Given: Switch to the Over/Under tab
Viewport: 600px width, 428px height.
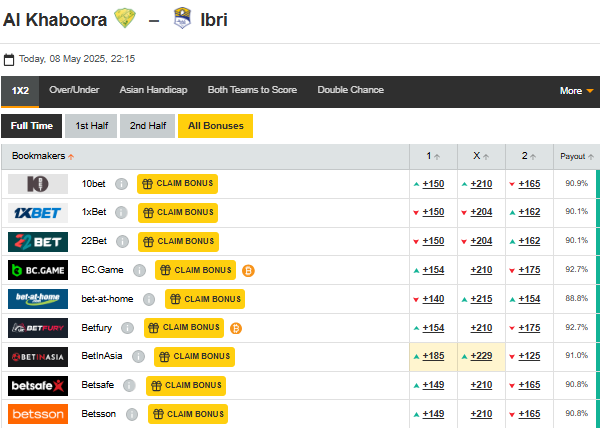Looking at the screenshot, I should (74, 90).
